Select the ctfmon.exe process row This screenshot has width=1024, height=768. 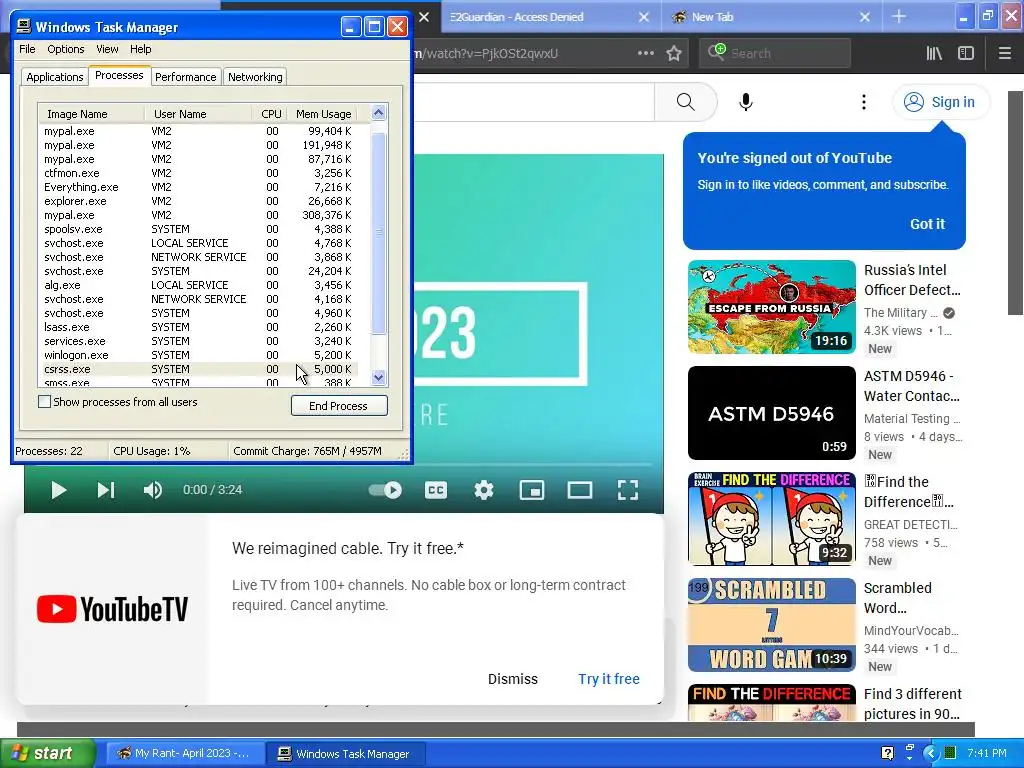point(199,173)
